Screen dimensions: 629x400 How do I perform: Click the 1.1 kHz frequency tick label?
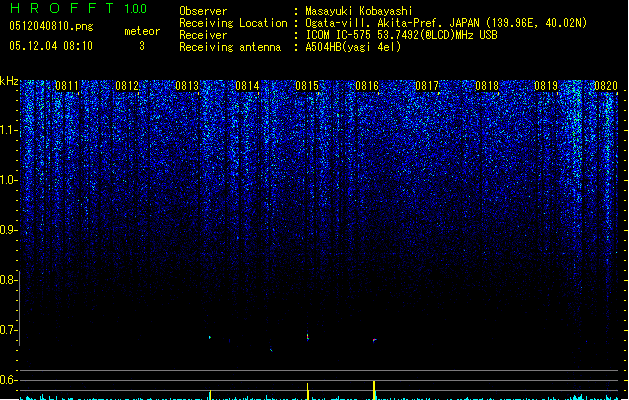click(x=8, y=130)
